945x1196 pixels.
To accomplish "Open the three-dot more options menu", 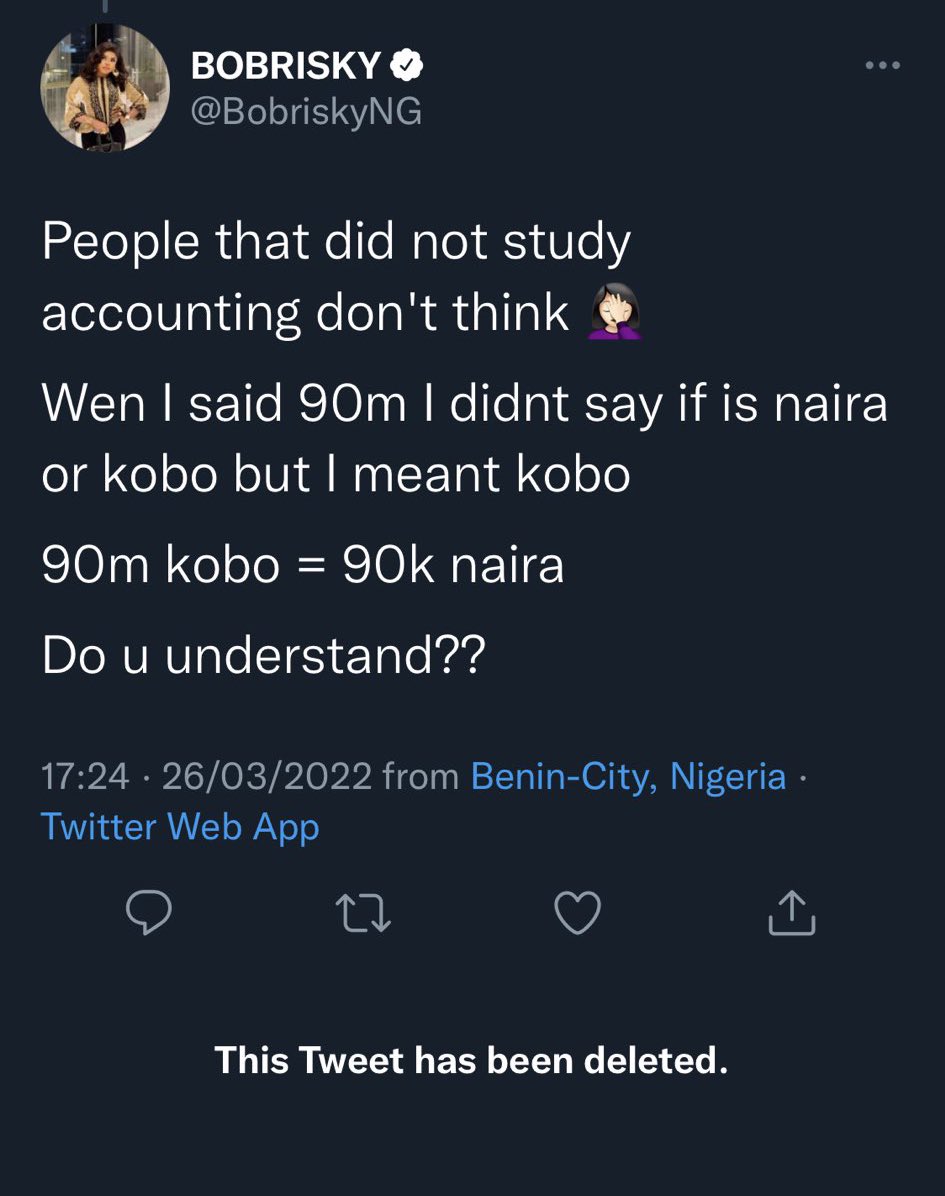I will click(882, 66).
